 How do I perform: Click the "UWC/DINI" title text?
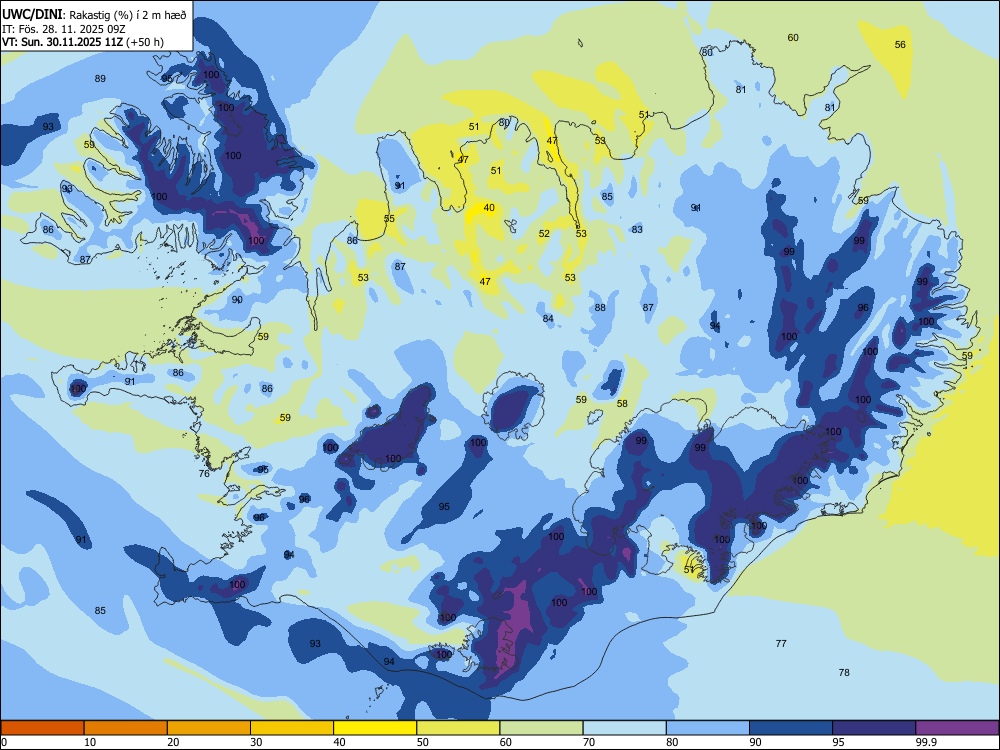tap(32, 15)
